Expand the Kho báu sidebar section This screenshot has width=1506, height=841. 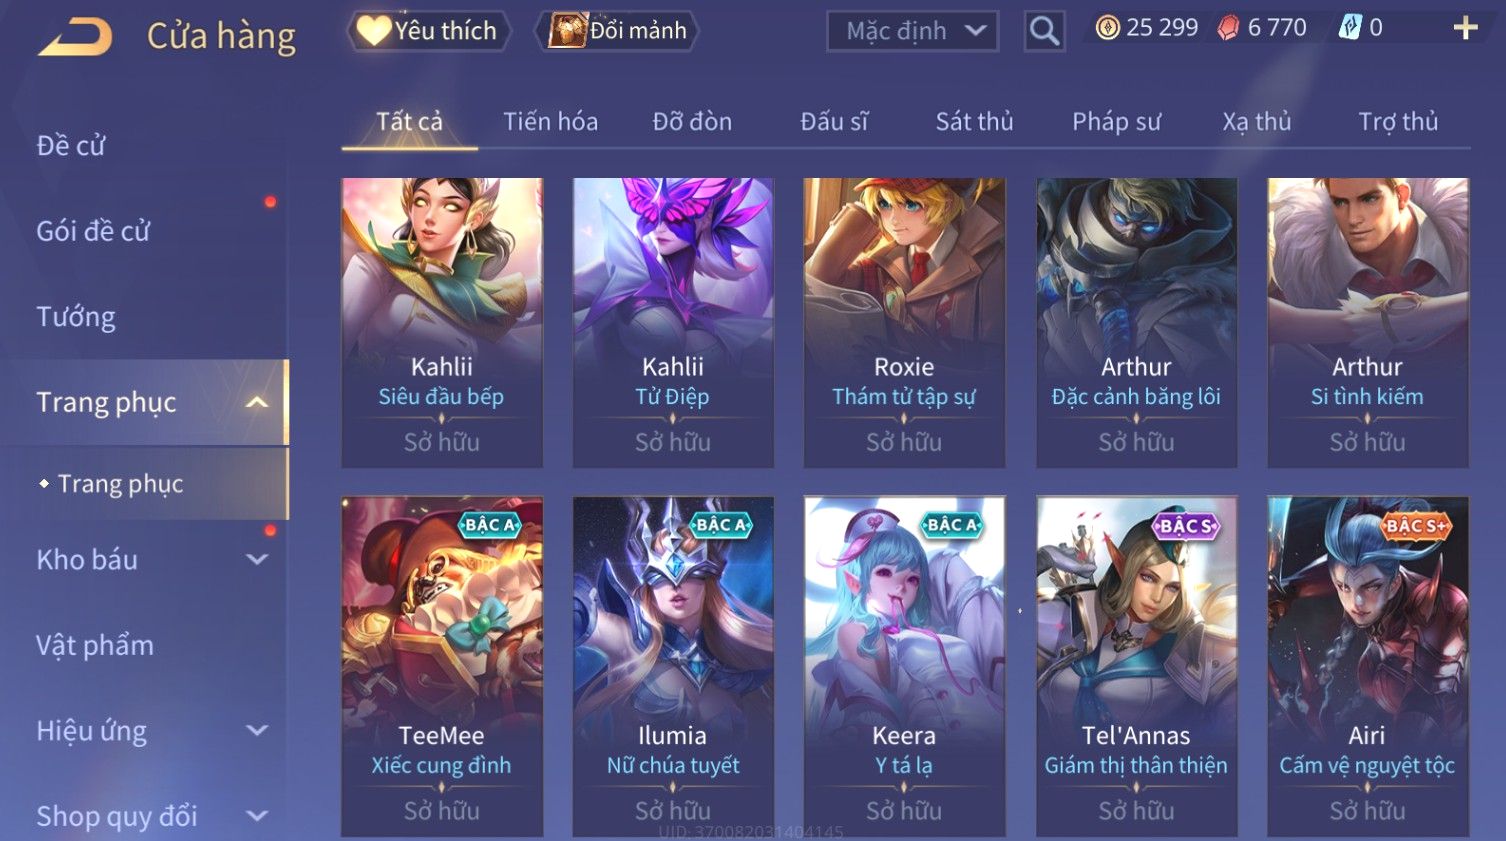point(257,560)
